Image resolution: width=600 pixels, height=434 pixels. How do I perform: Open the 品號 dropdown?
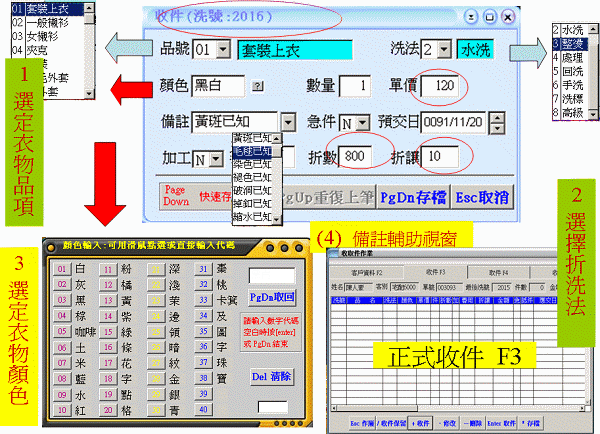(x=225, y=48)
